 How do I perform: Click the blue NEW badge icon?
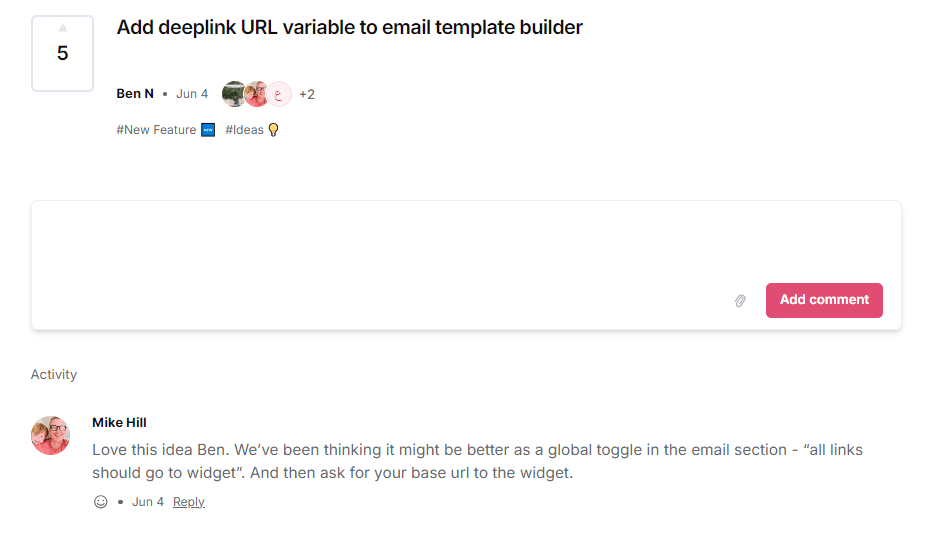click(x=208, y=130)
